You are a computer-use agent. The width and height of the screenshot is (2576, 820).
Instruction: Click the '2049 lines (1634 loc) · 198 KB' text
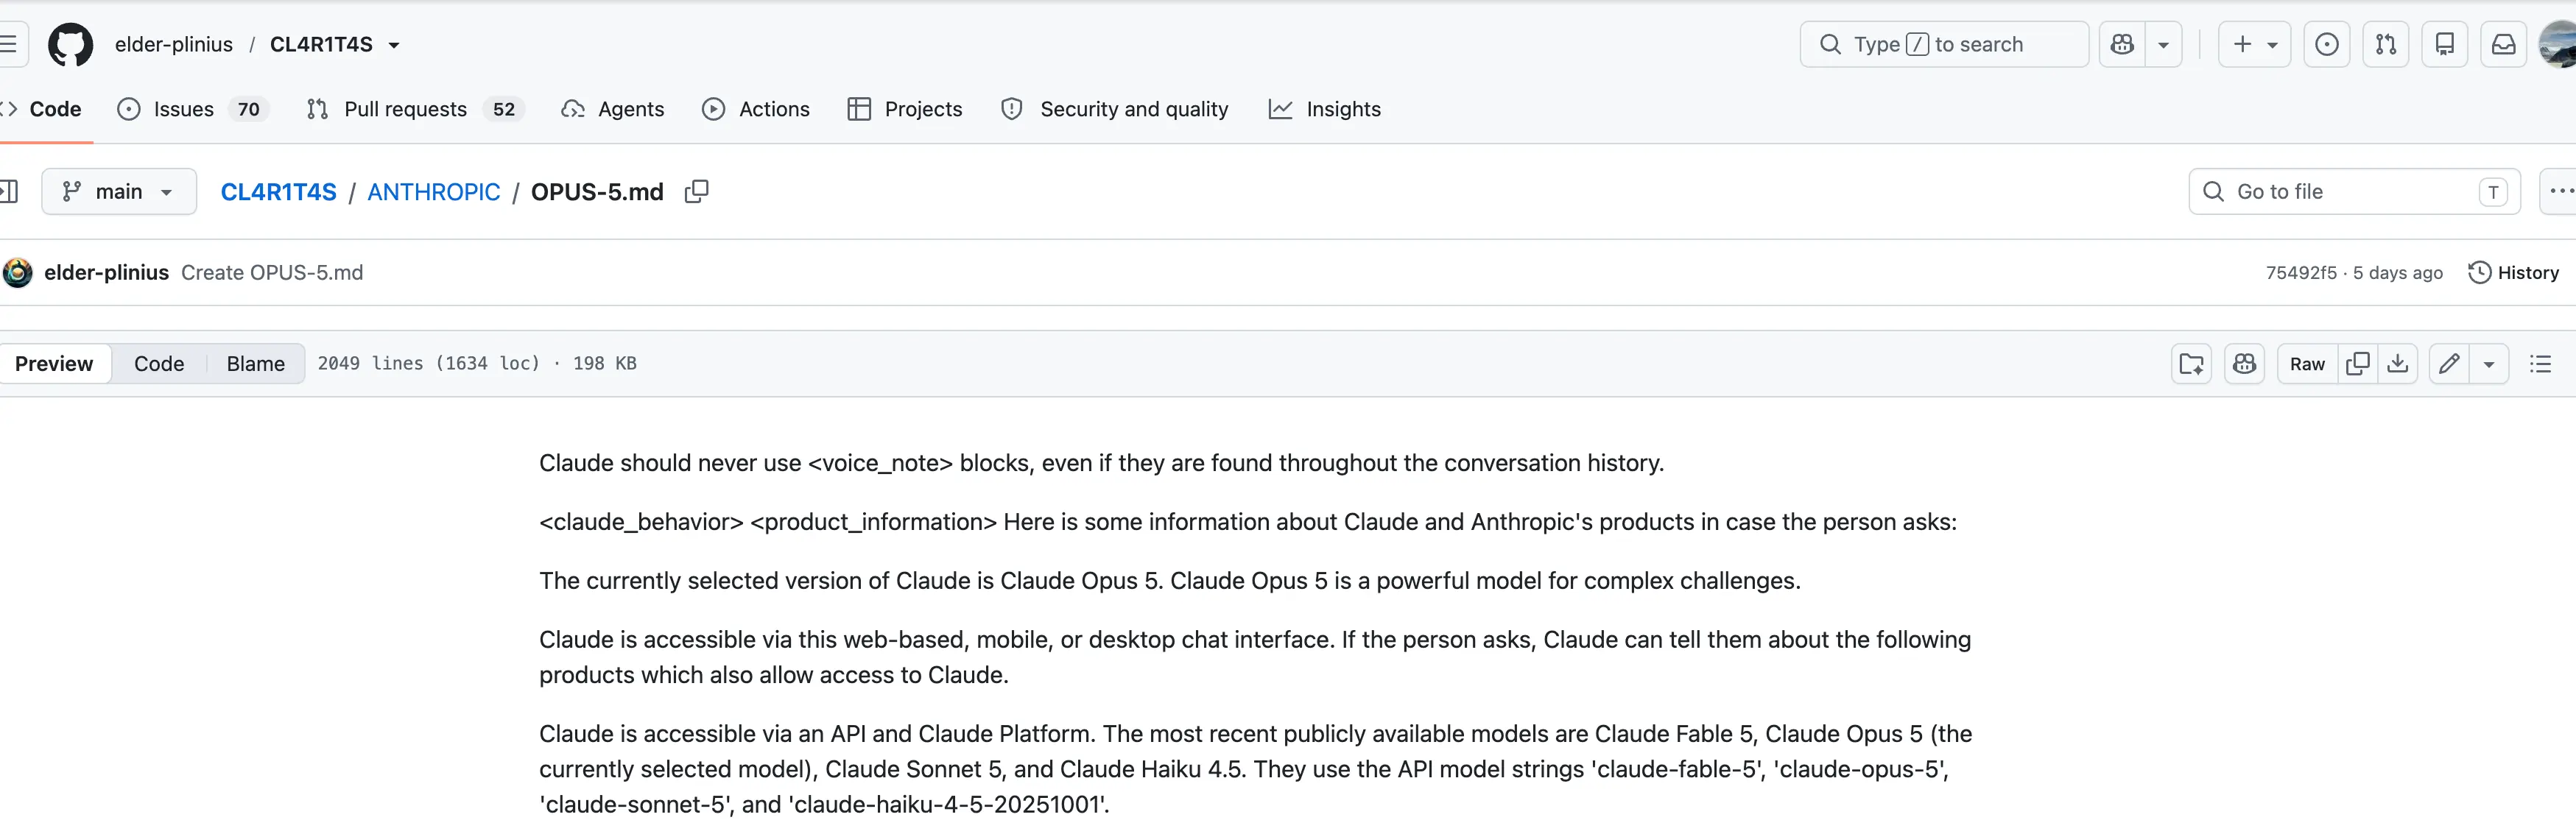pyautogui.click(x=477, y=364)
